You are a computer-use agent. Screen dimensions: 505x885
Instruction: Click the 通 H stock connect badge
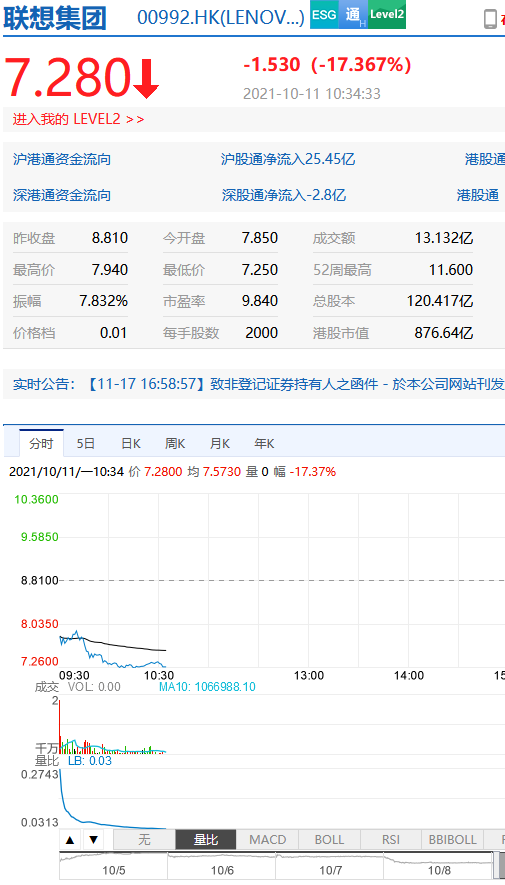click(353, 15)
